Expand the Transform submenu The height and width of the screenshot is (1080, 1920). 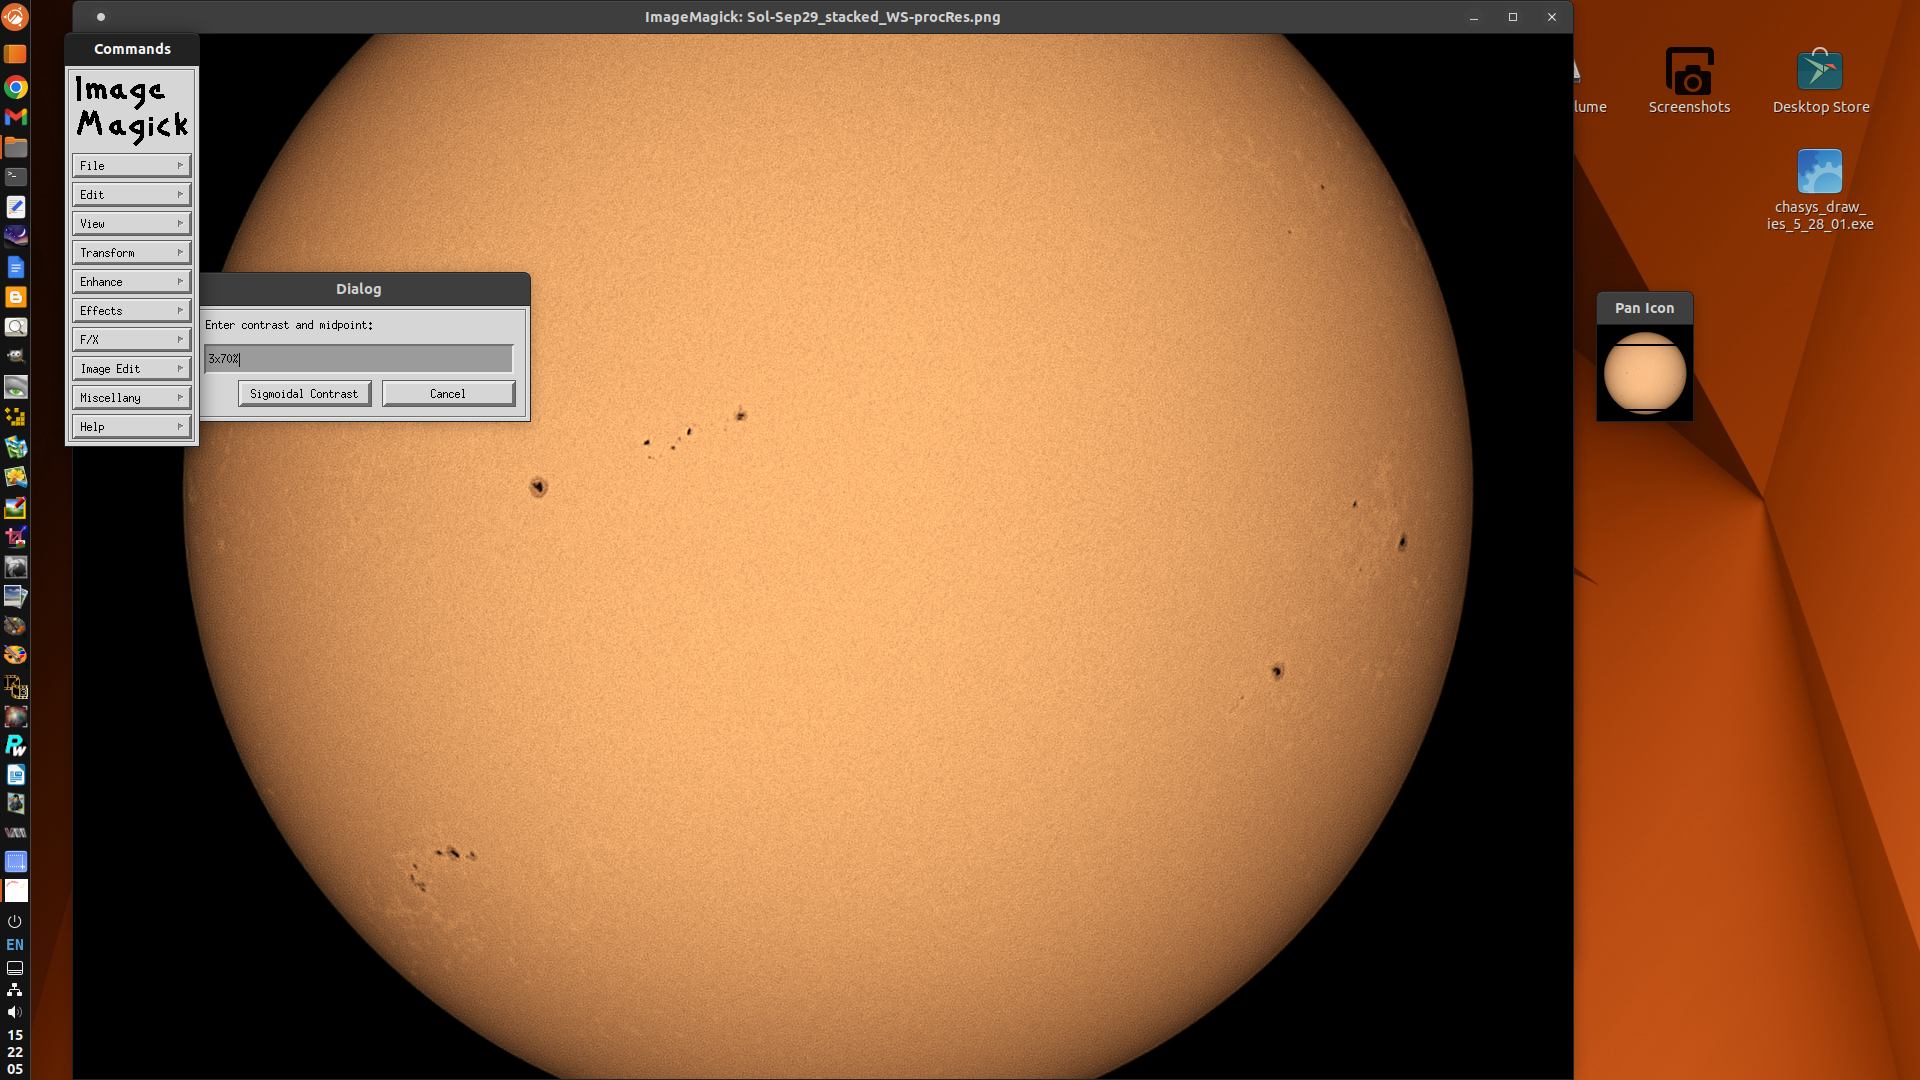pyautogui.click(x=131, y=253)
